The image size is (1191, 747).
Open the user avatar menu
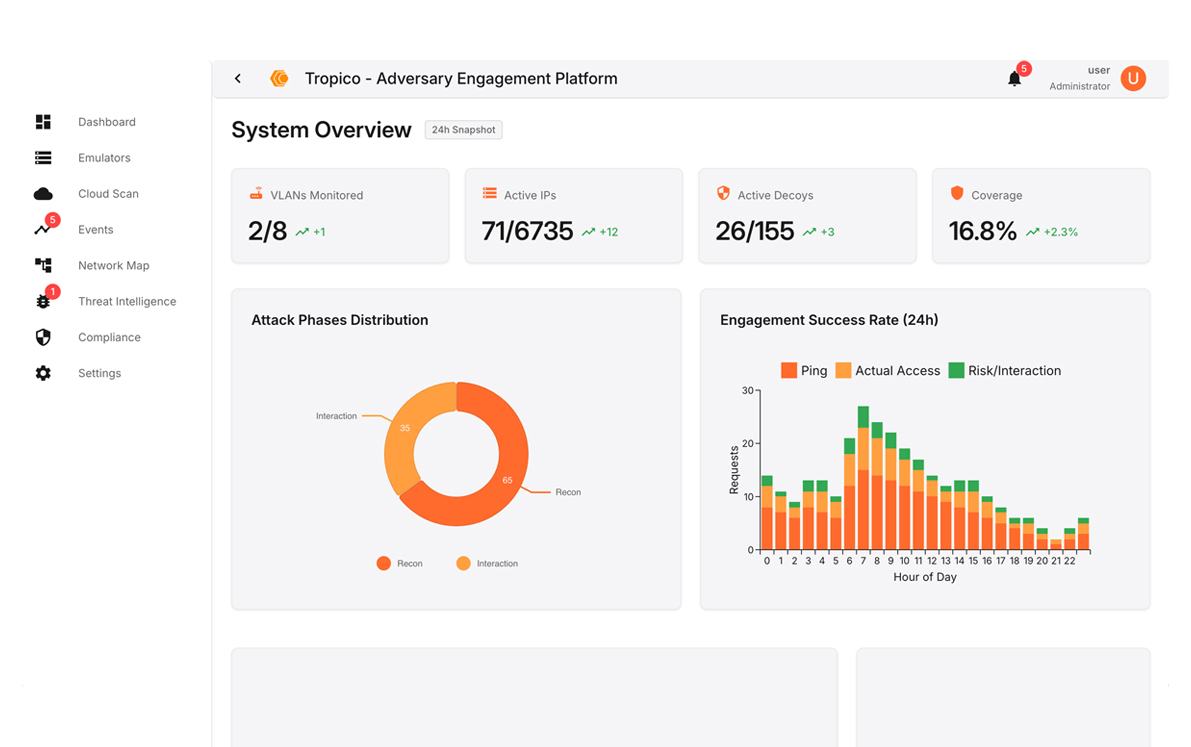1133,79
